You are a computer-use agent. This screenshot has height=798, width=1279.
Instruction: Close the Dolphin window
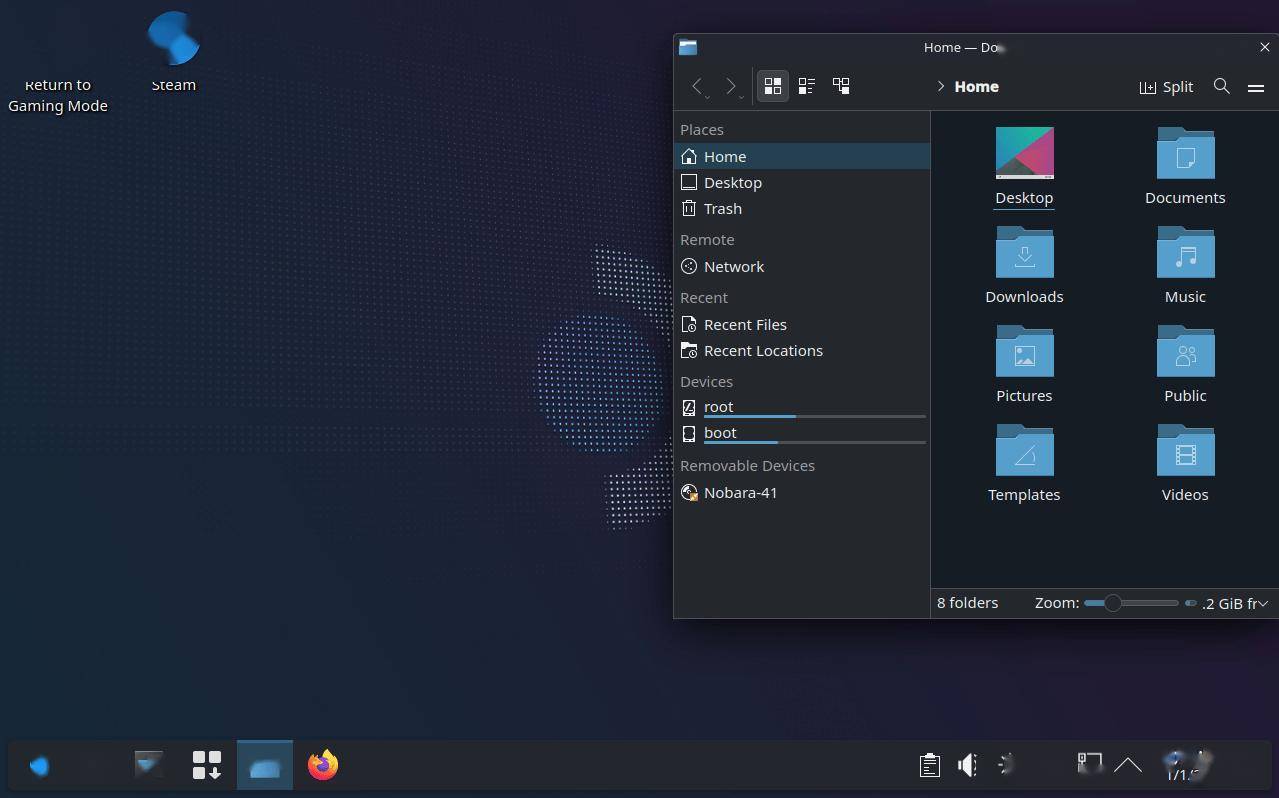click(1264, 47)
